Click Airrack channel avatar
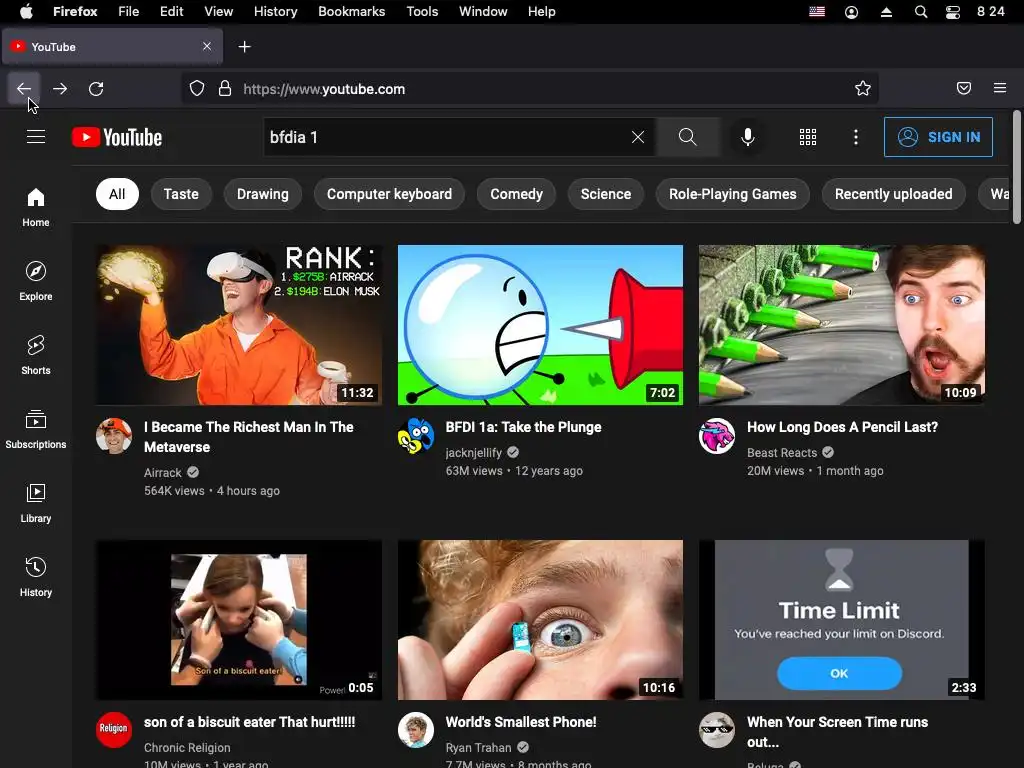 pyautogui.click(x=114, y=436)
